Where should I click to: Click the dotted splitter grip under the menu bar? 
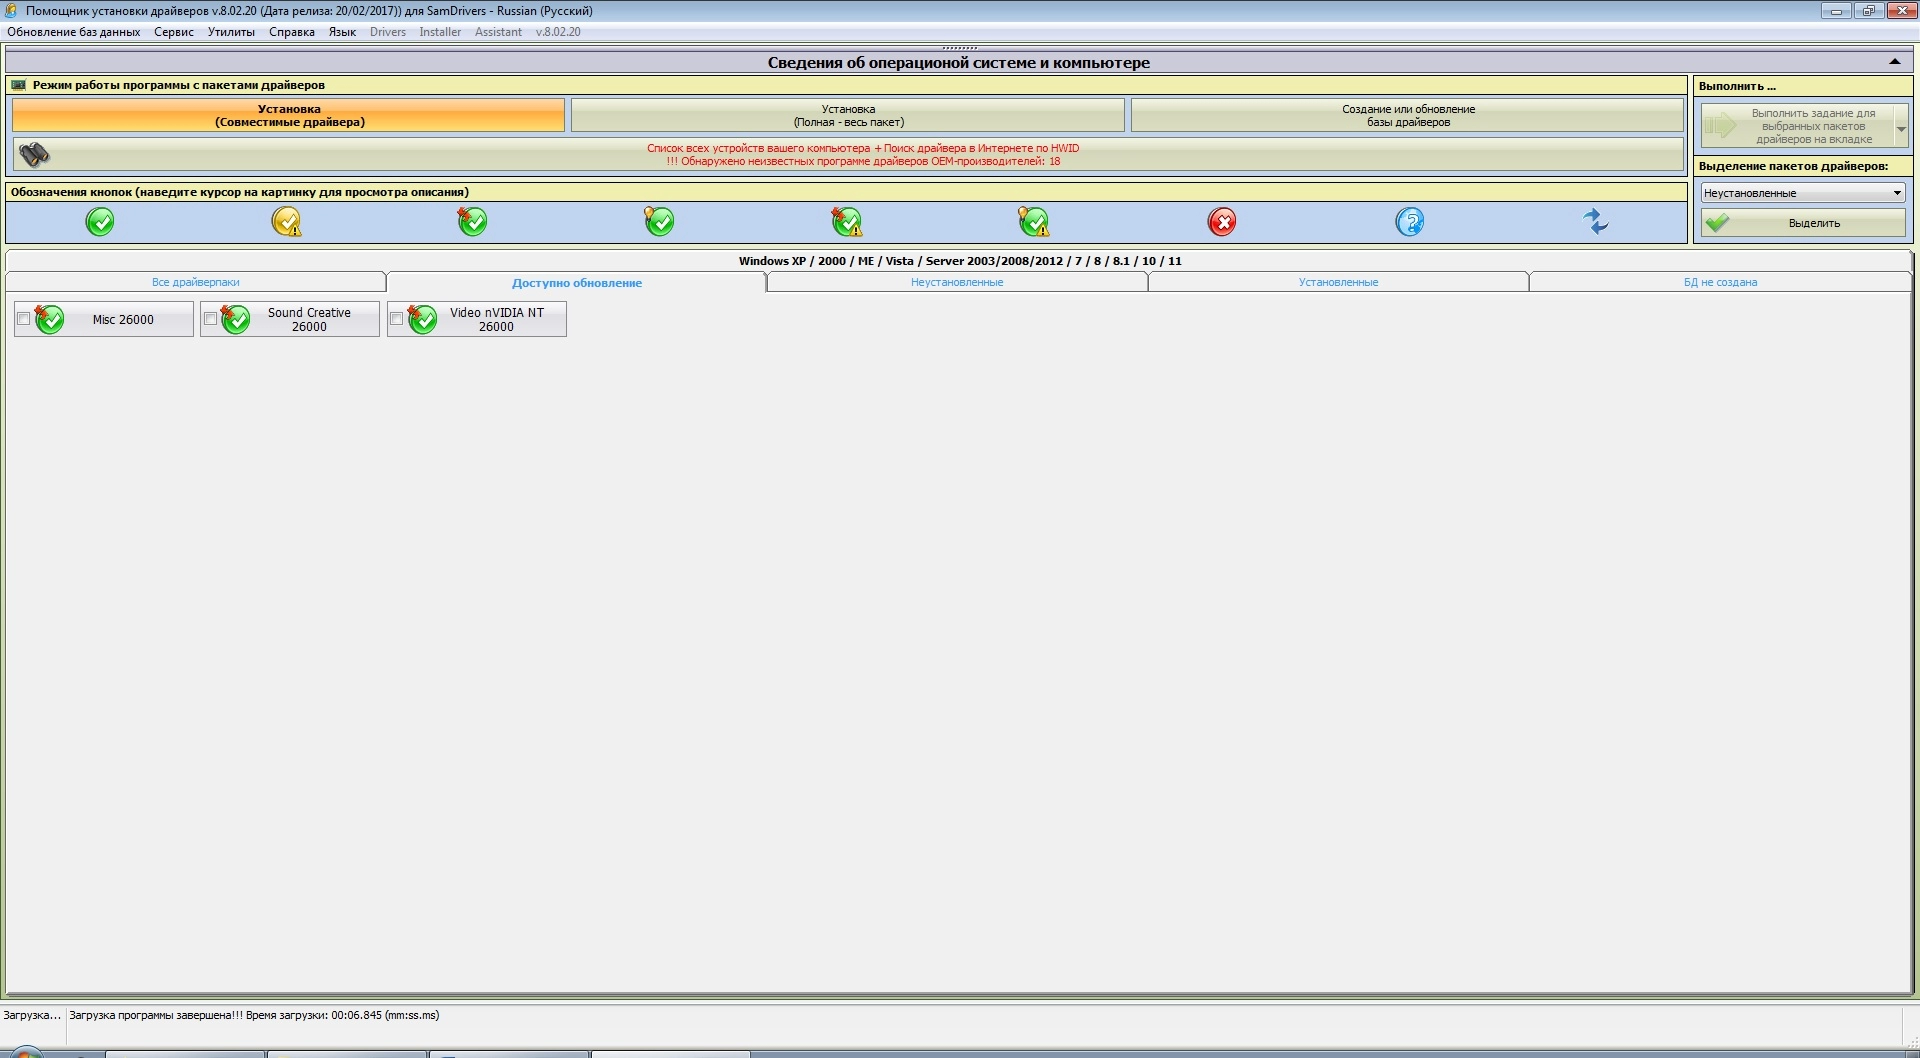click(960, 48)
